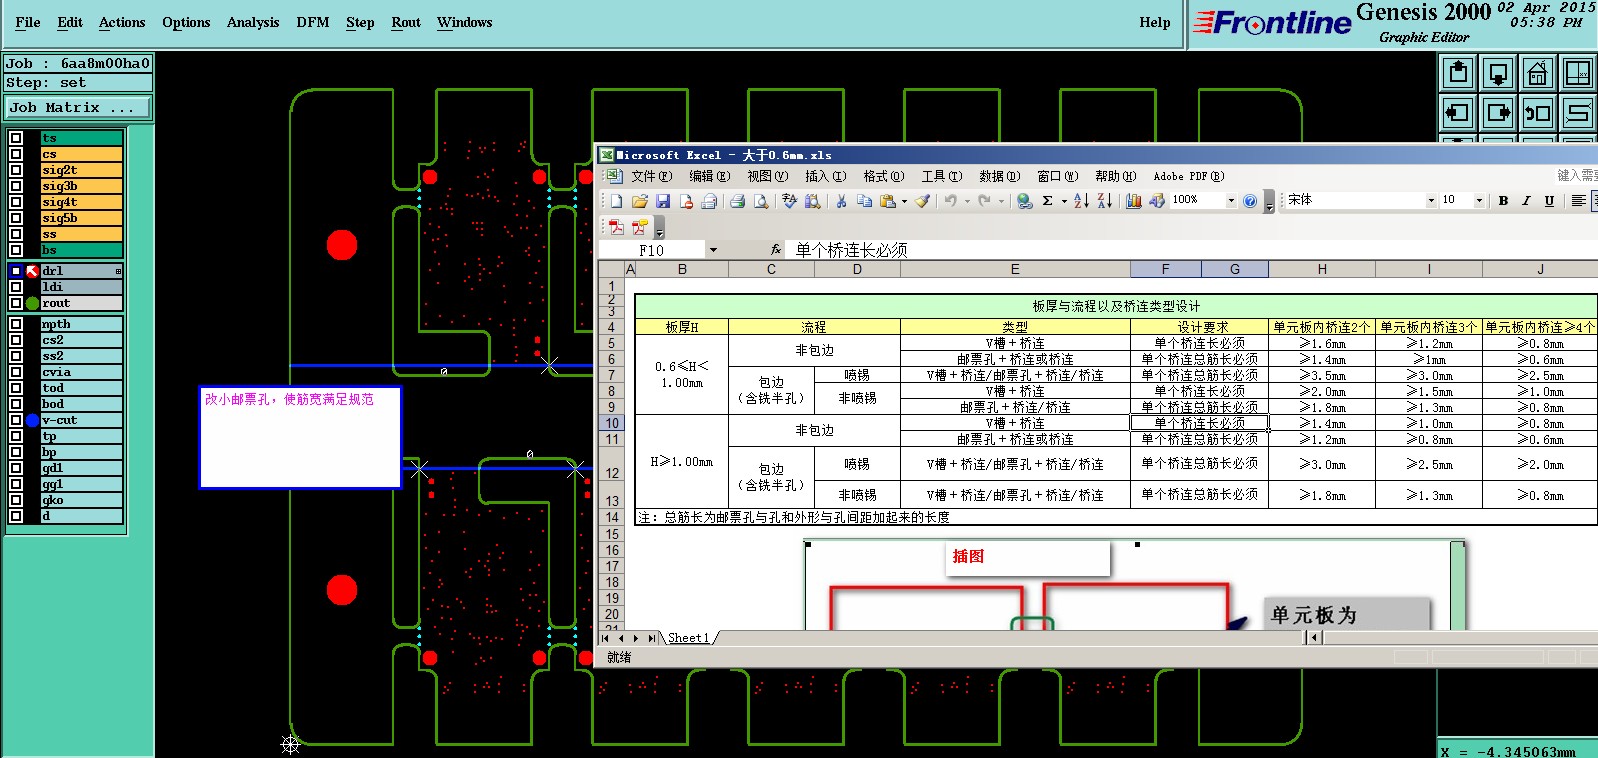Click the Format Painter brush icon
Viewport: 1598px width, 758px height.
click(923, 201)
